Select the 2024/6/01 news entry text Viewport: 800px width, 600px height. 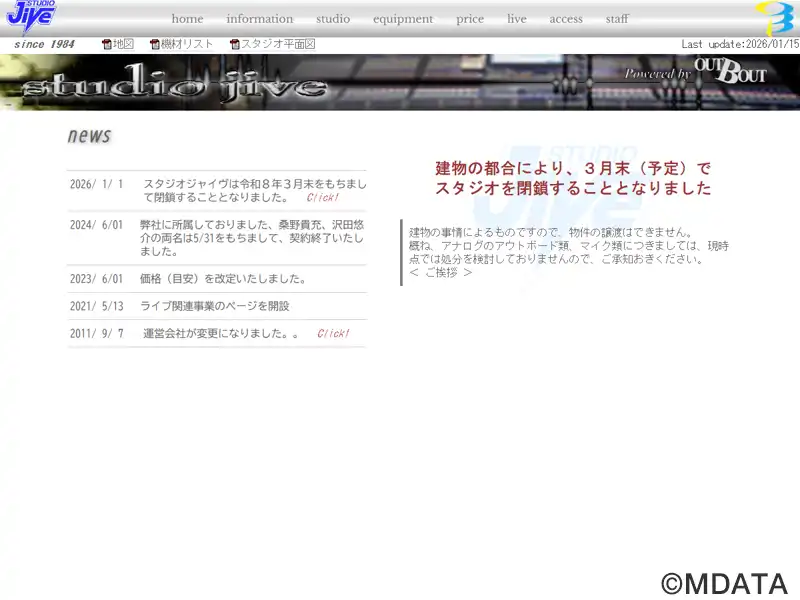pos(252,238)
